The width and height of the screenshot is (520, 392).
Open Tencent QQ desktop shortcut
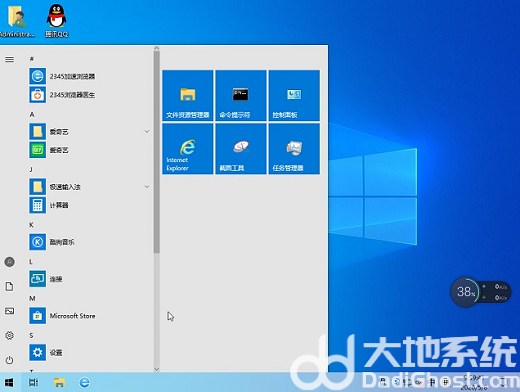click(x=57, y=21)
